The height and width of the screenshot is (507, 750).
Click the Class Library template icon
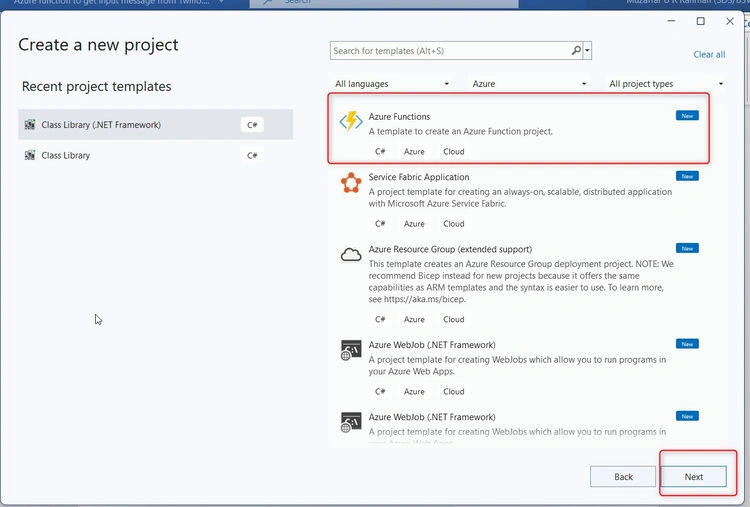(30, 155)
